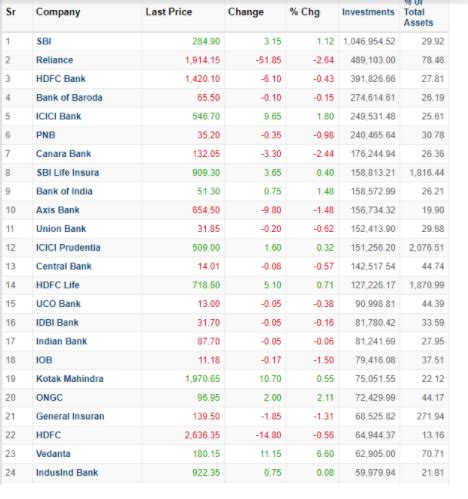The width and height of the screenshot is (468, 499).
Task: Select General Insuran total assets 271.94
Action: [430, 416]
